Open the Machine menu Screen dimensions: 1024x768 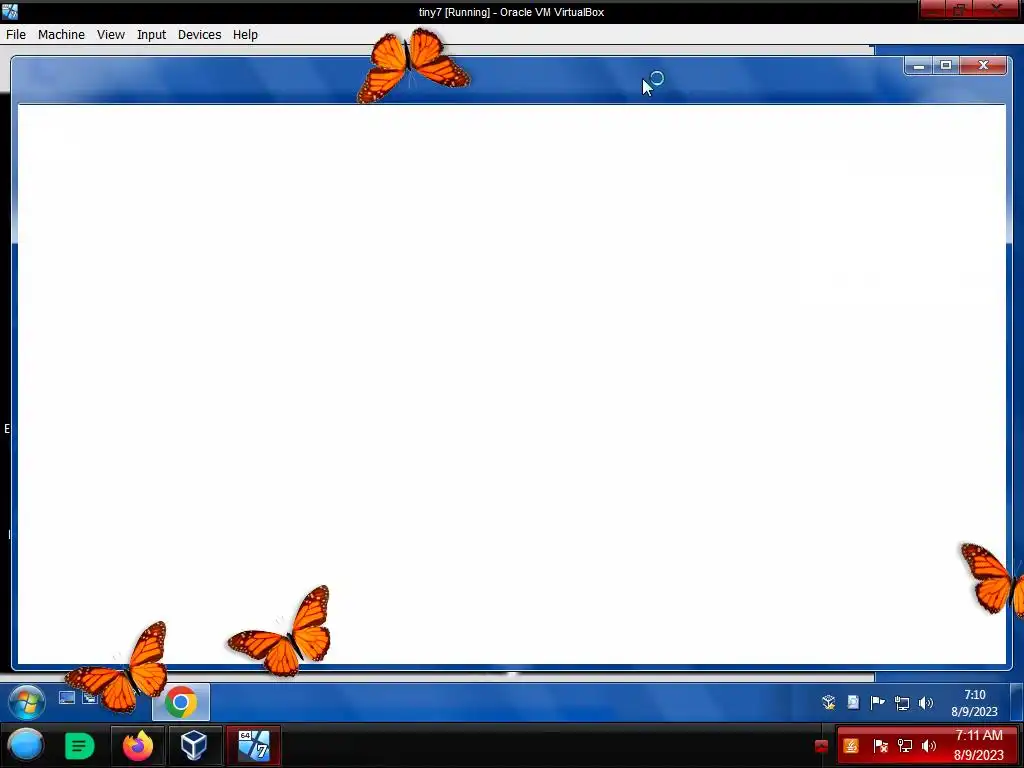coord(61,35)
